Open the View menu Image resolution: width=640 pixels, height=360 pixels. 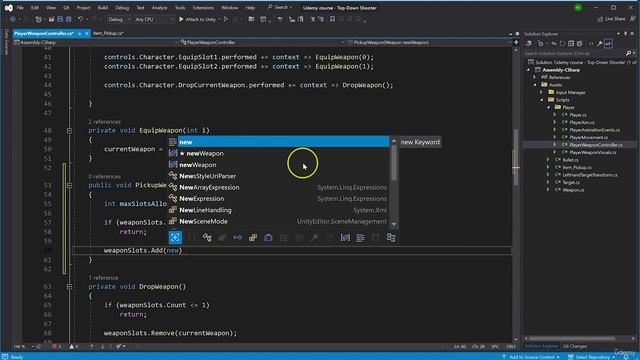point(51,8)
